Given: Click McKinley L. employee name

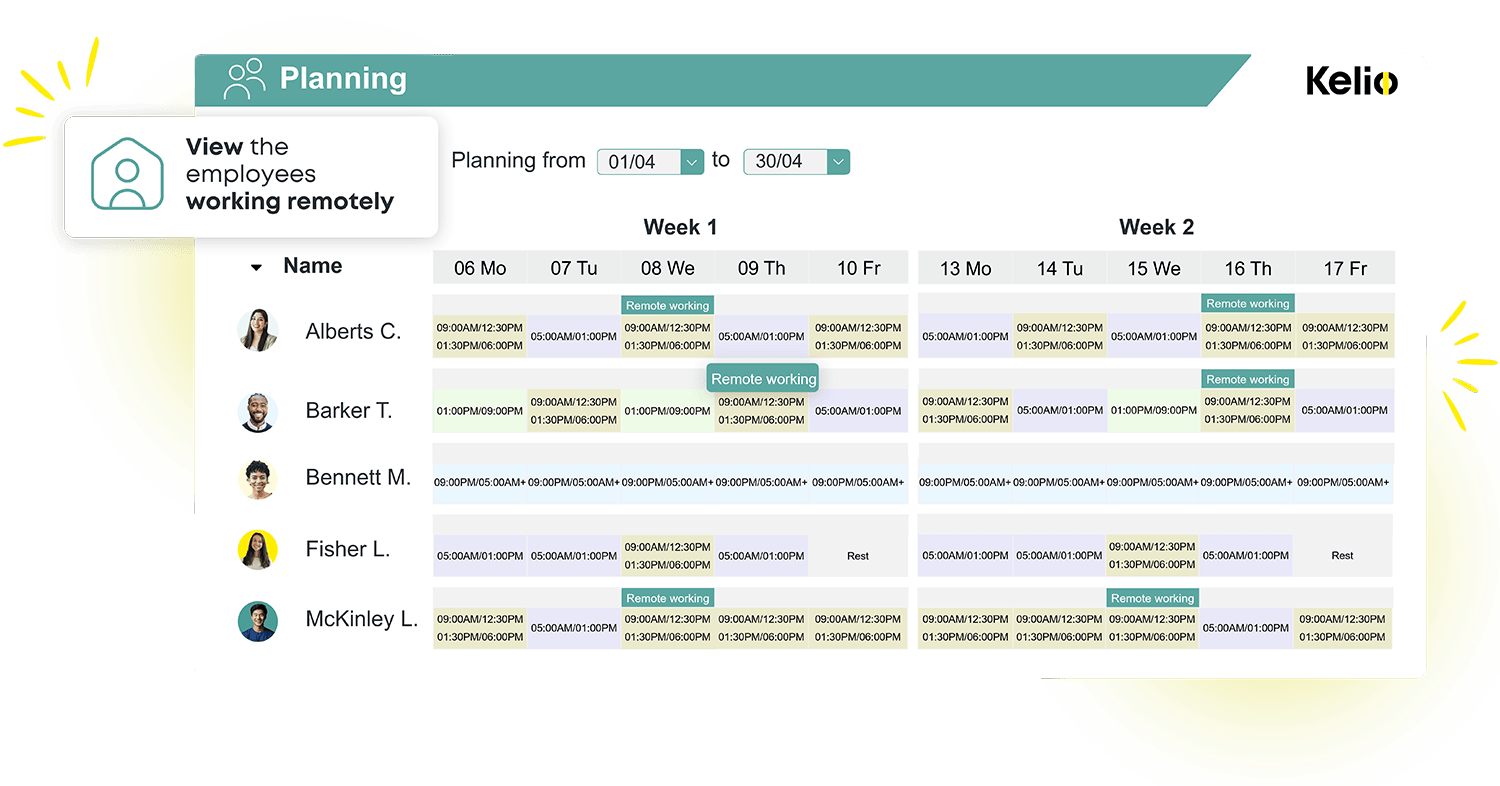Looking at the screenshot, I should click(x=362, y=619).
